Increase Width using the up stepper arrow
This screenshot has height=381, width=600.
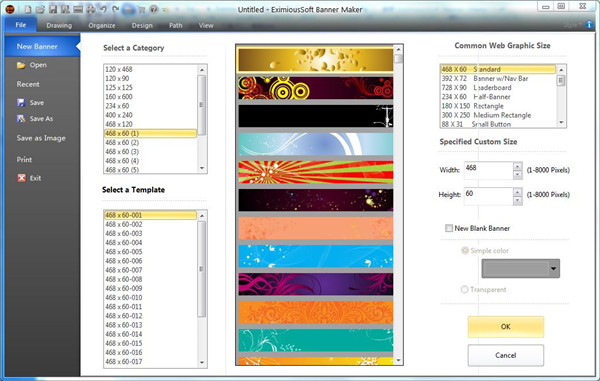tap(517, 166)
